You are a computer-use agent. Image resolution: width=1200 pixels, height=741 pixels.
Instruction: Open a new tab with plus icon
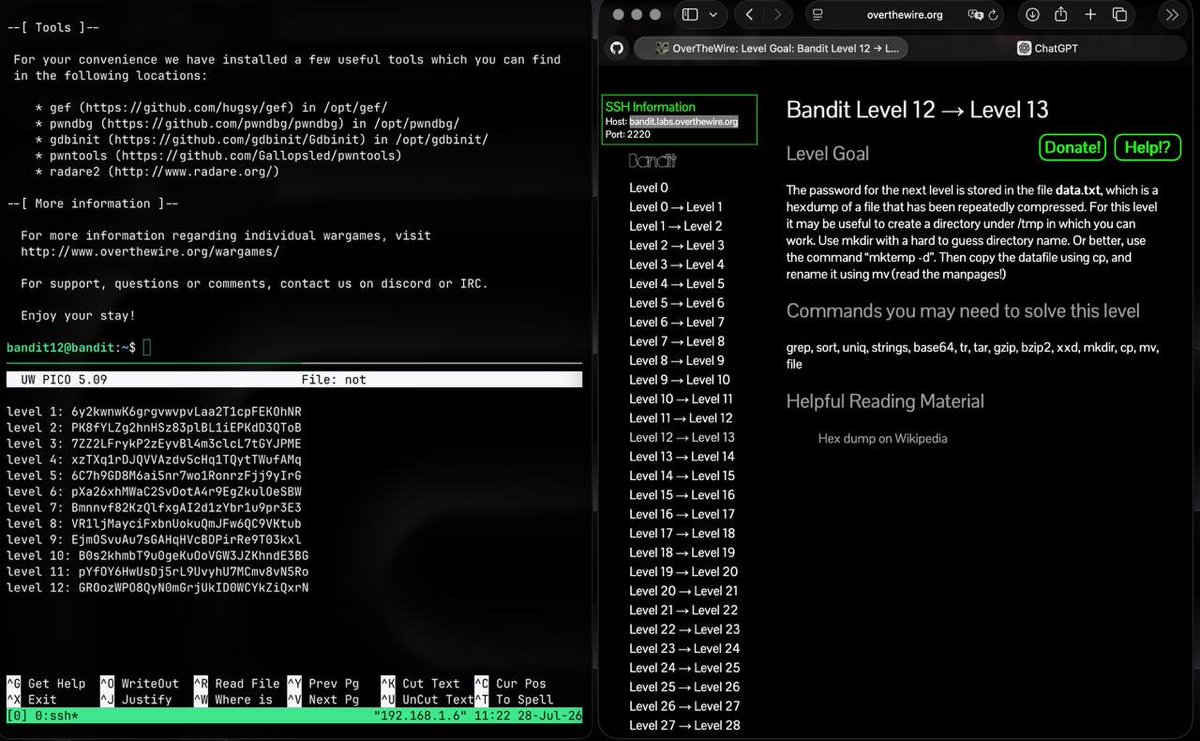[1090, 15]
